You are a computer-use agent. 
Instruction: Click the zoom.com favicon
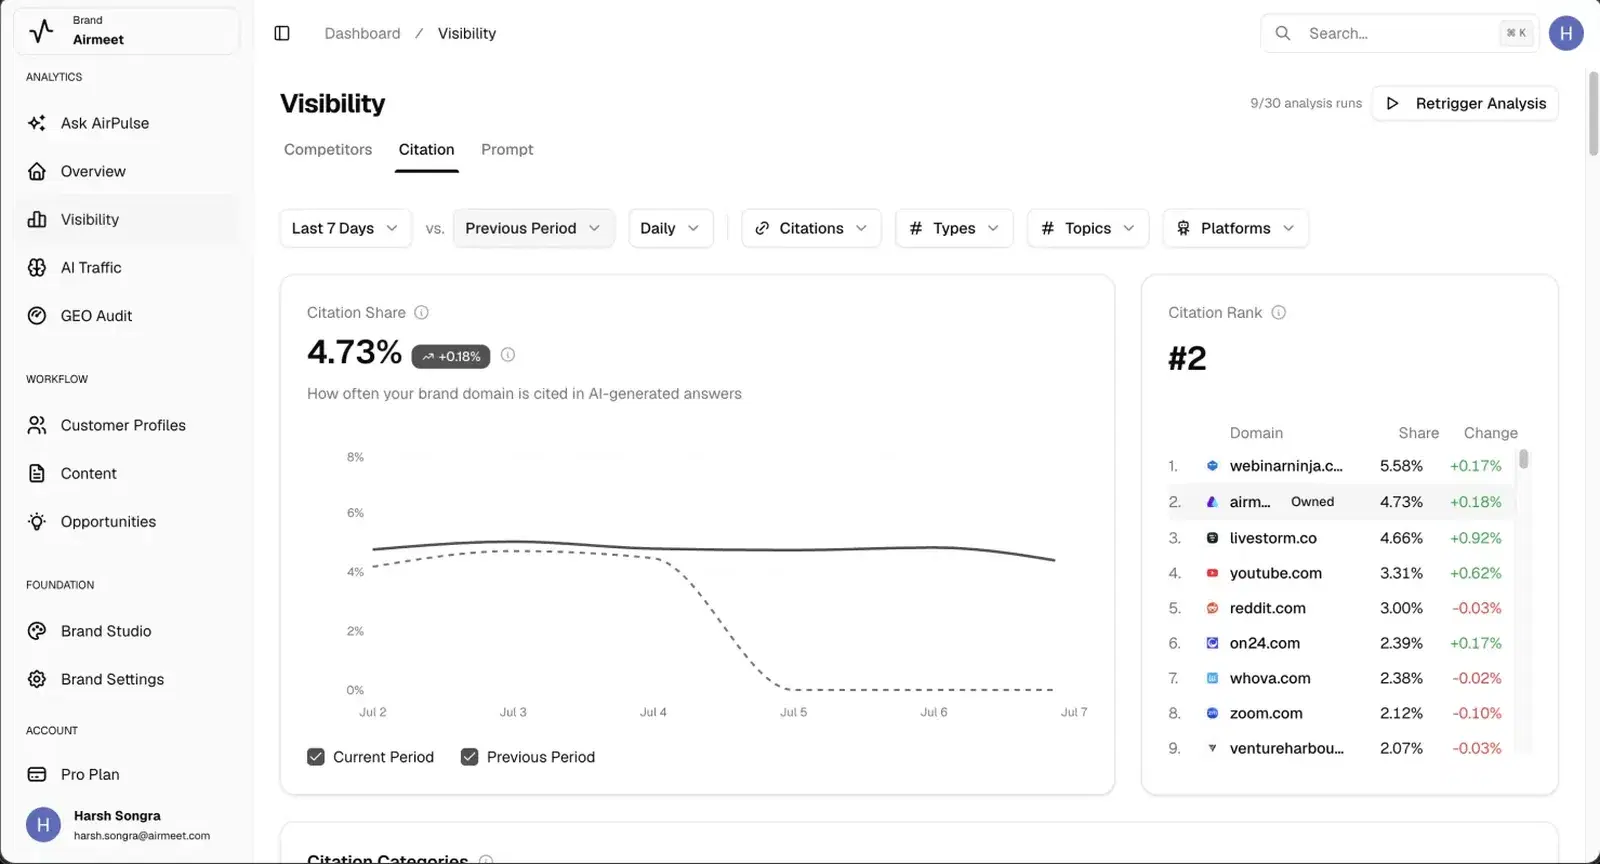coord(1212,713)
